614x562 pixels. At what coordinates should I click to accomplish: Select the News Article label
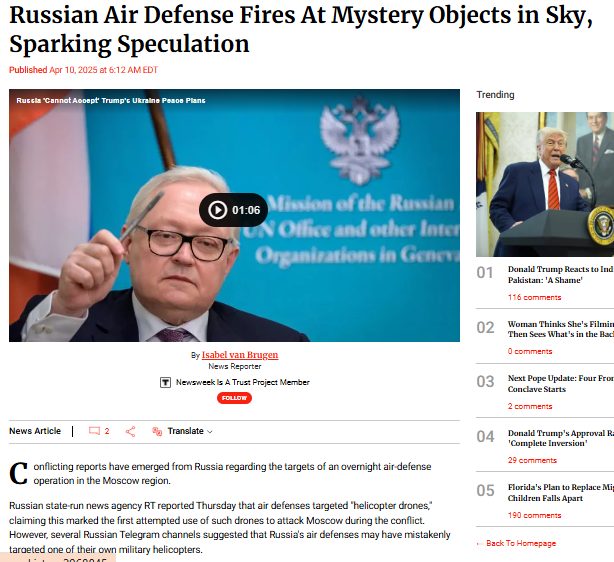coord(35,431)
